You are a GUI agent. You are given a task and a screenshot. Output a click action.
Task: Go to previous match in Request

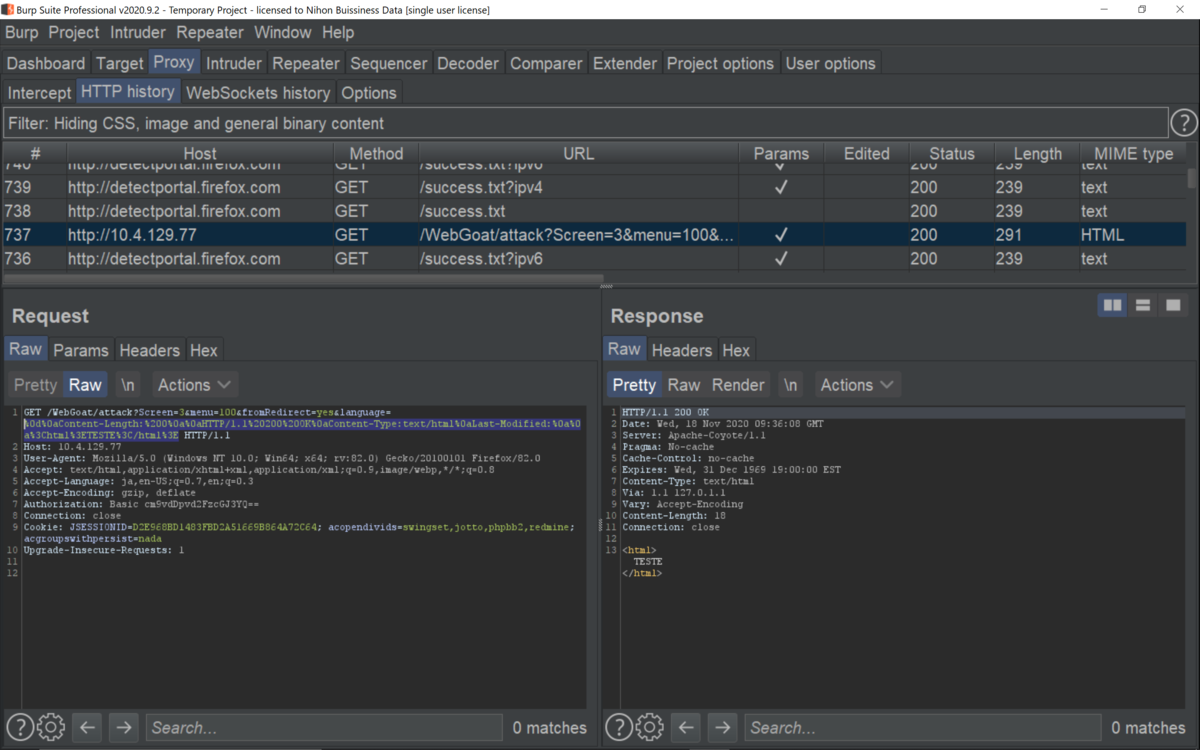point(87,727)
